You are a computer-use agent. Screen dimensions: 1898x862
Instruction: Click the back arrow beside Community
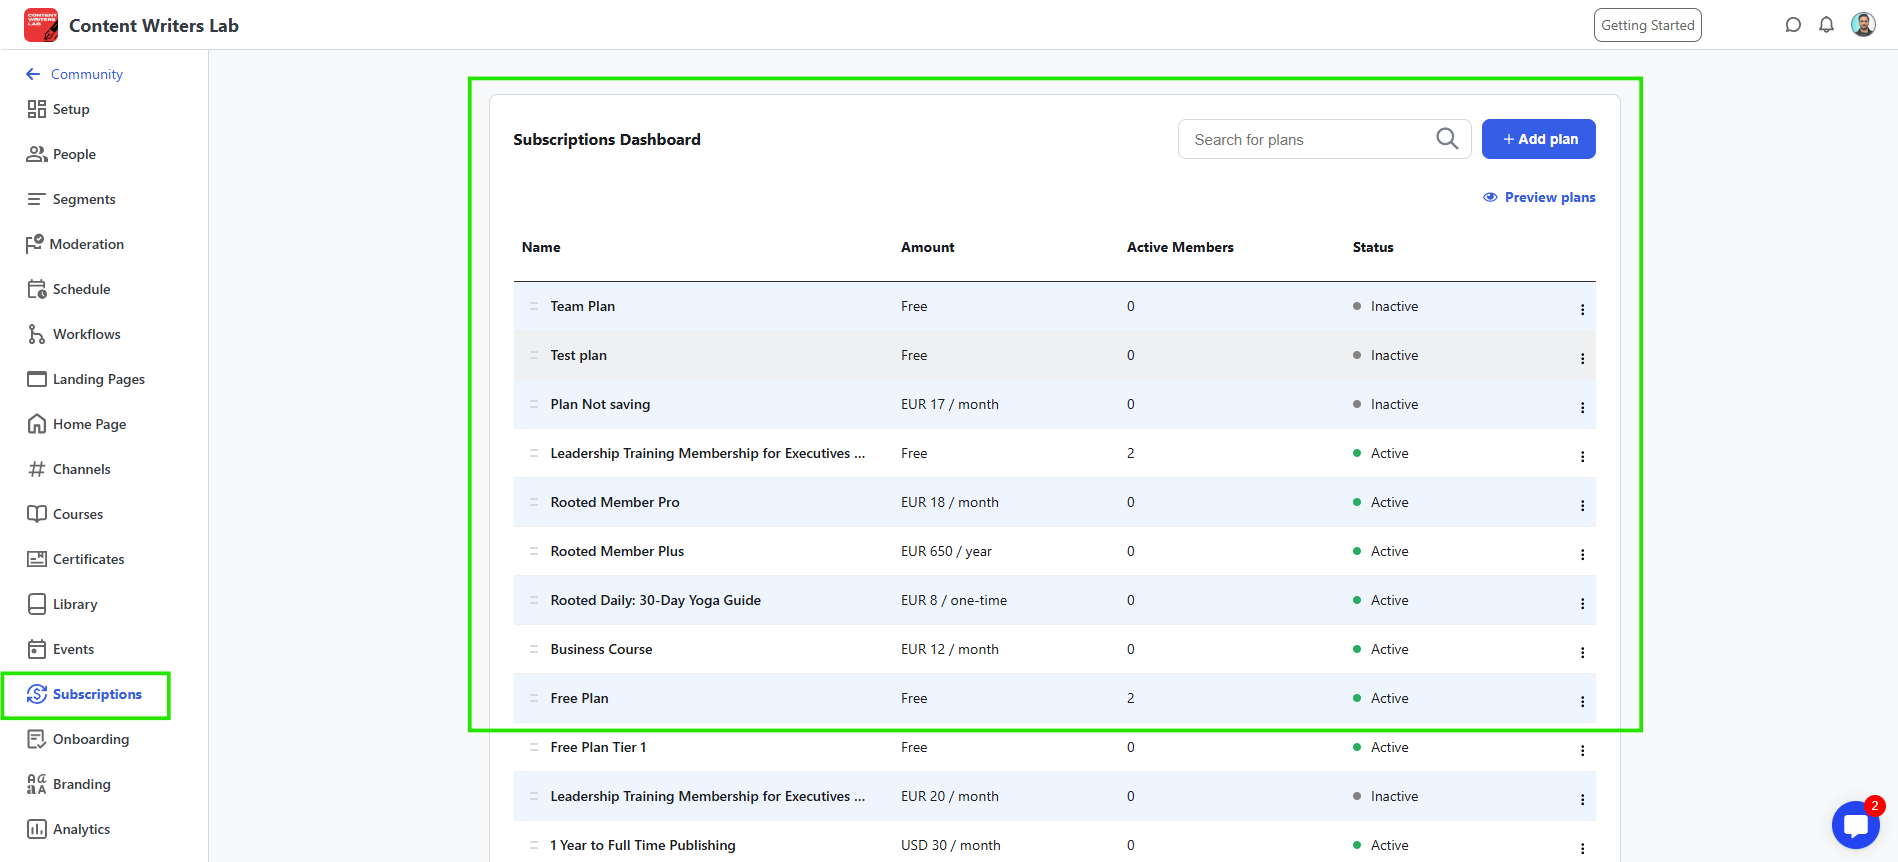(33, 74)
